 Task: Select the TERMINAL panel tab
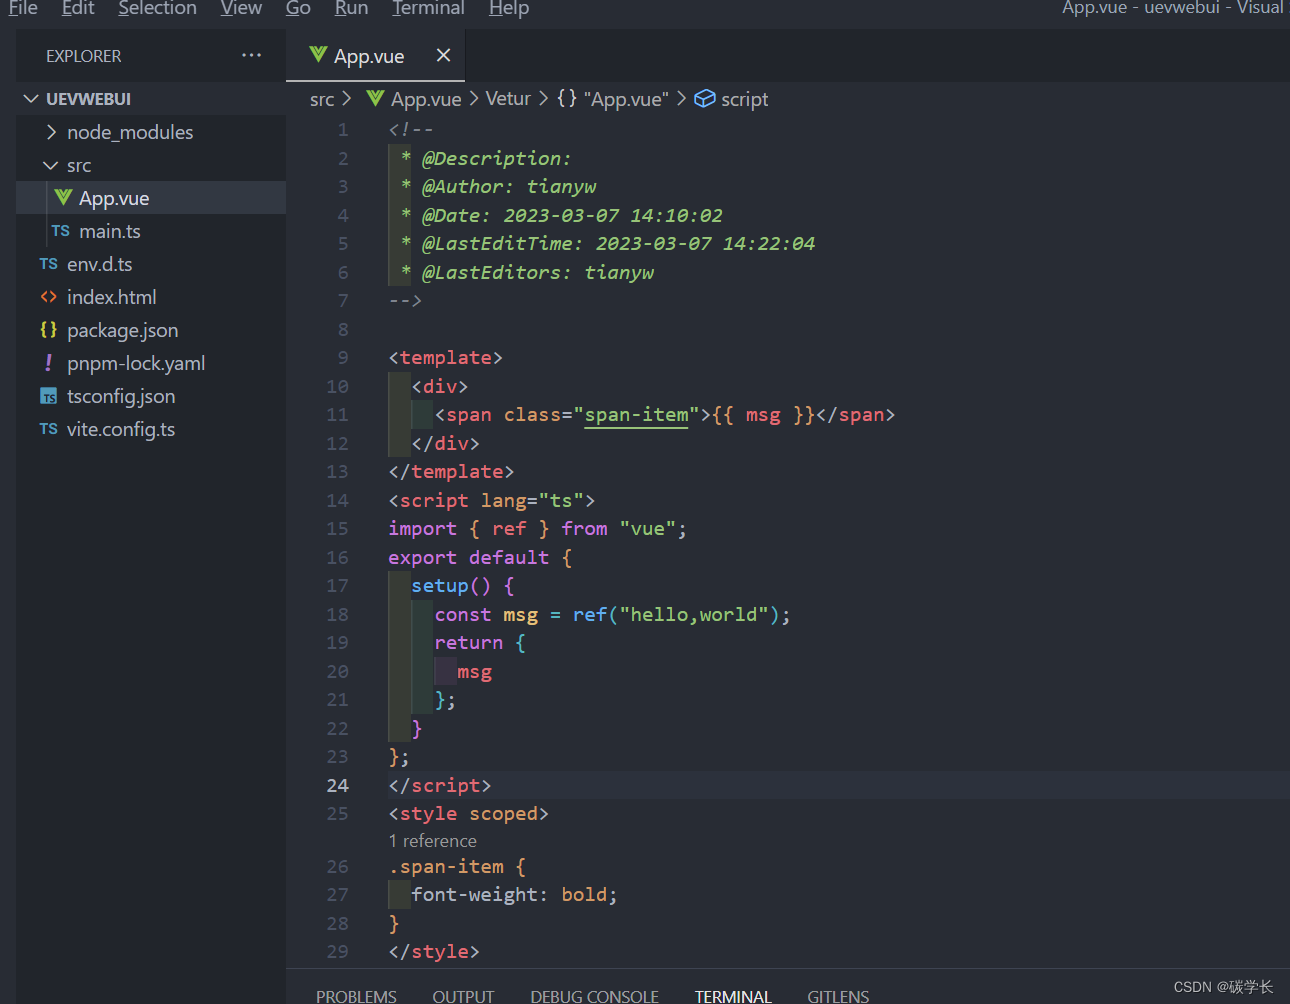(x=733, y=996)
